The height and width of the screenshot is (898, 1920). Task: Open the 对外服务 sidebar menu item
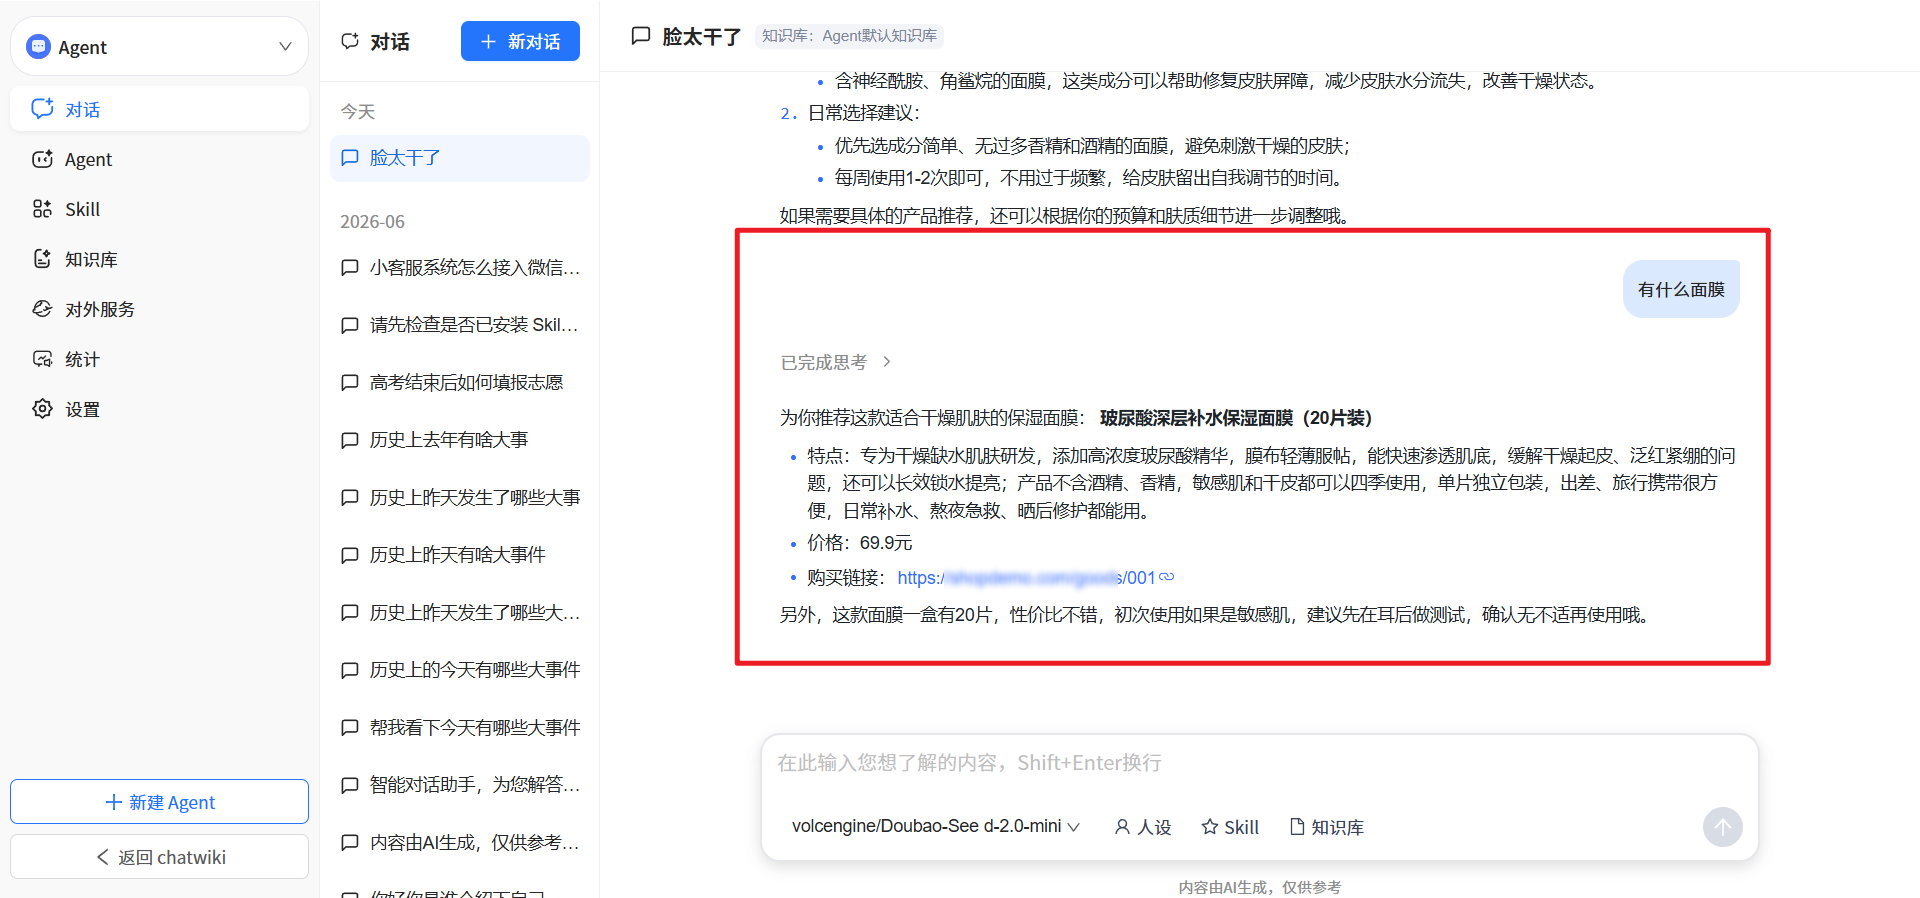click(x=159, y=309)
